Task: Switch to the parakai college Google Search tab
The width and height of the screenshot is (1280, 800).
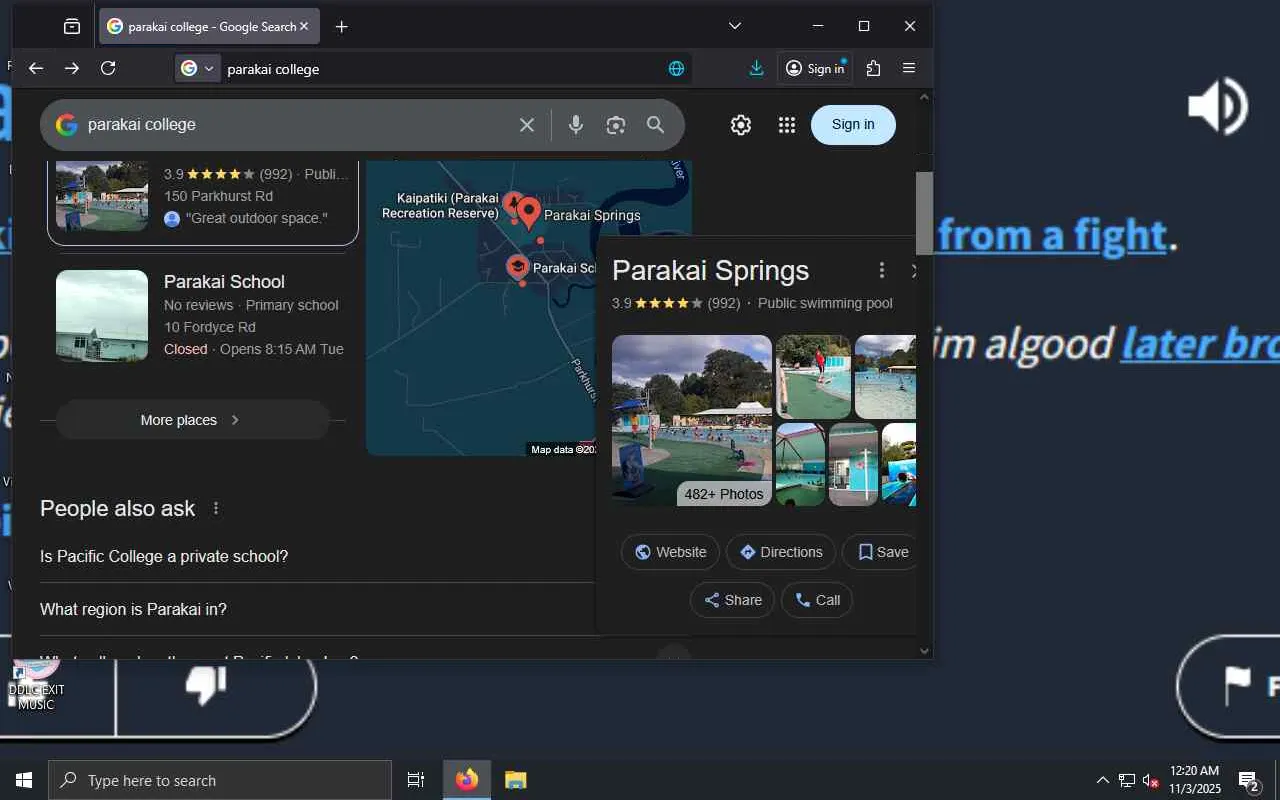Action: tap(209, 27)
